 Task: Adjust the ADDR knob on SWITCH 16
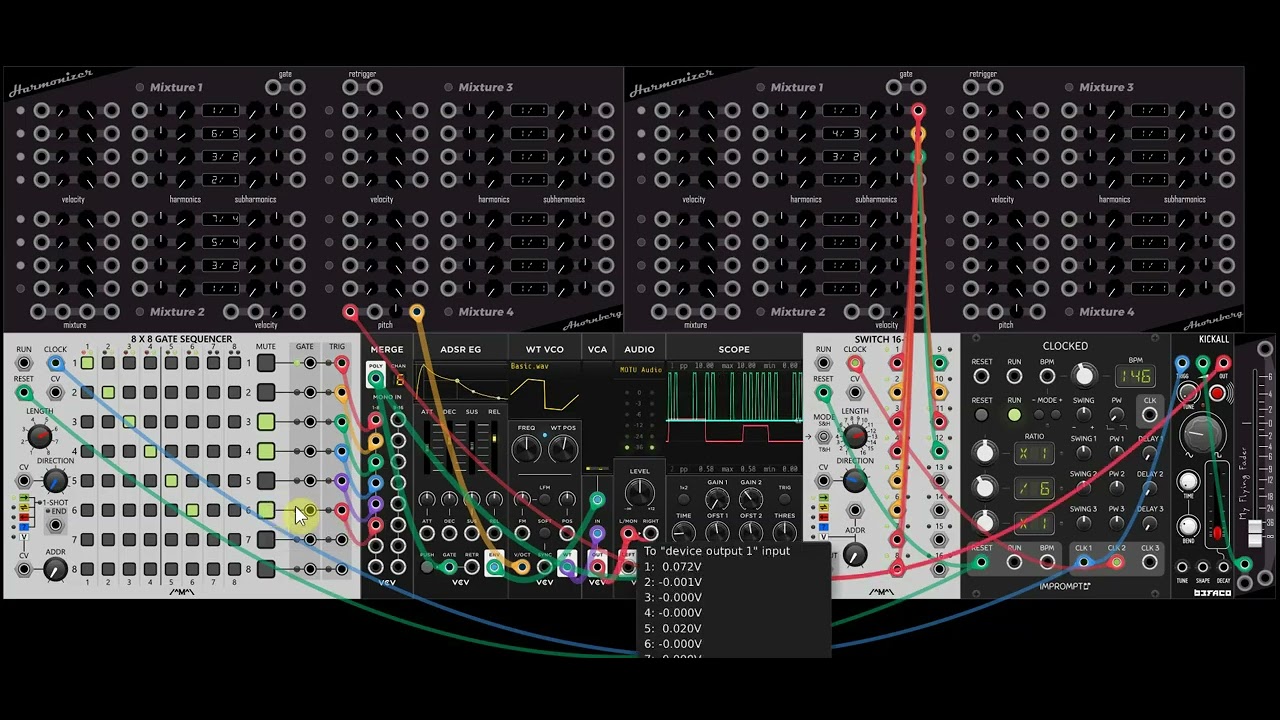click(x=855, y=555)
